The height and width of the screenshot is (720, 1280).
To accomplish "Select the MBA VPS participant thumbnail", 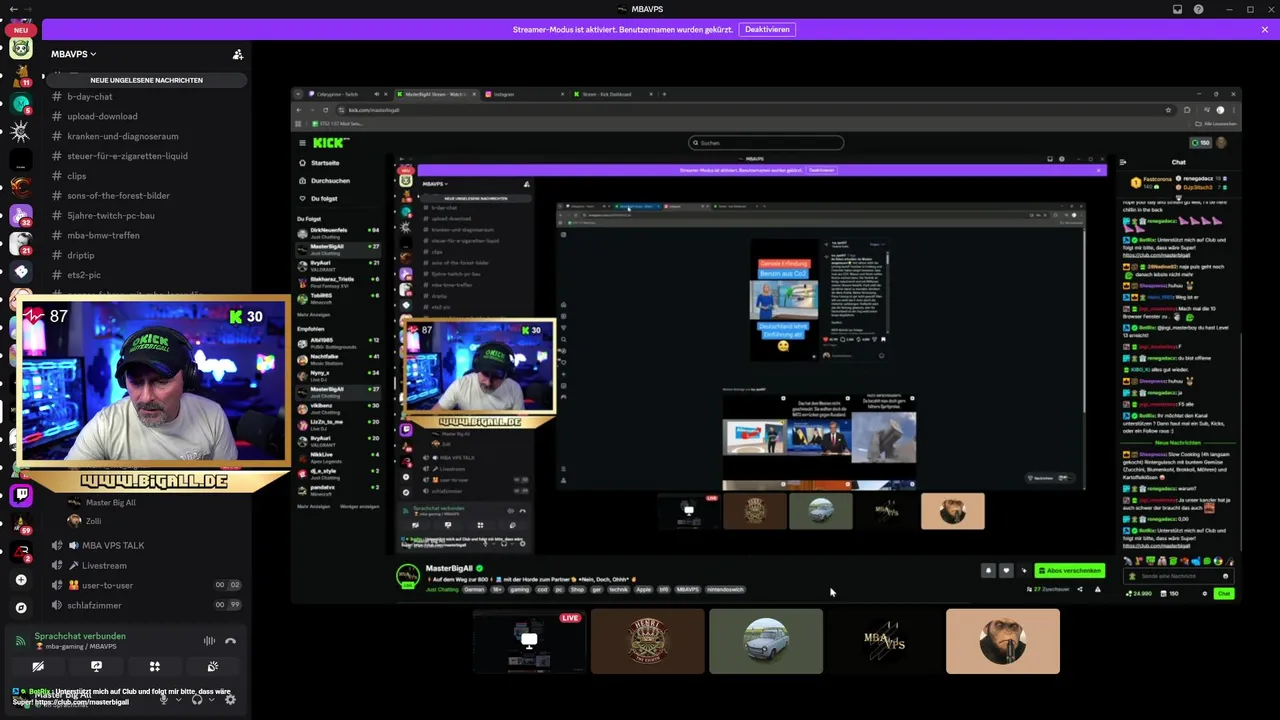I will point(884,641).
